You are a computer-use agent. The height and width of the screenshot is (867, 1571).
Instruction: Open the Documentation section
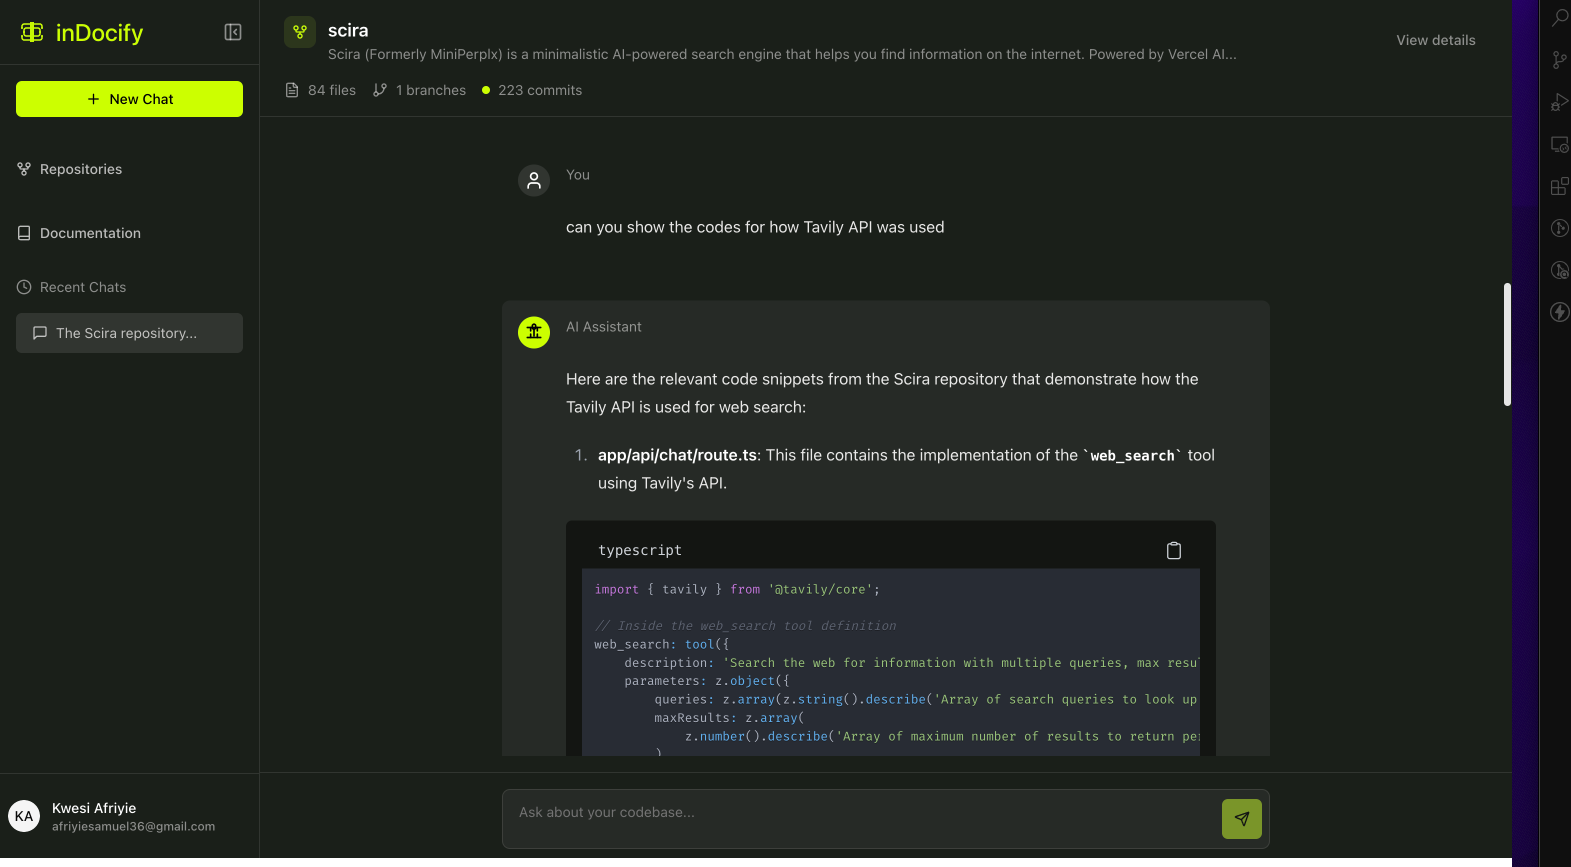point(79,233)
